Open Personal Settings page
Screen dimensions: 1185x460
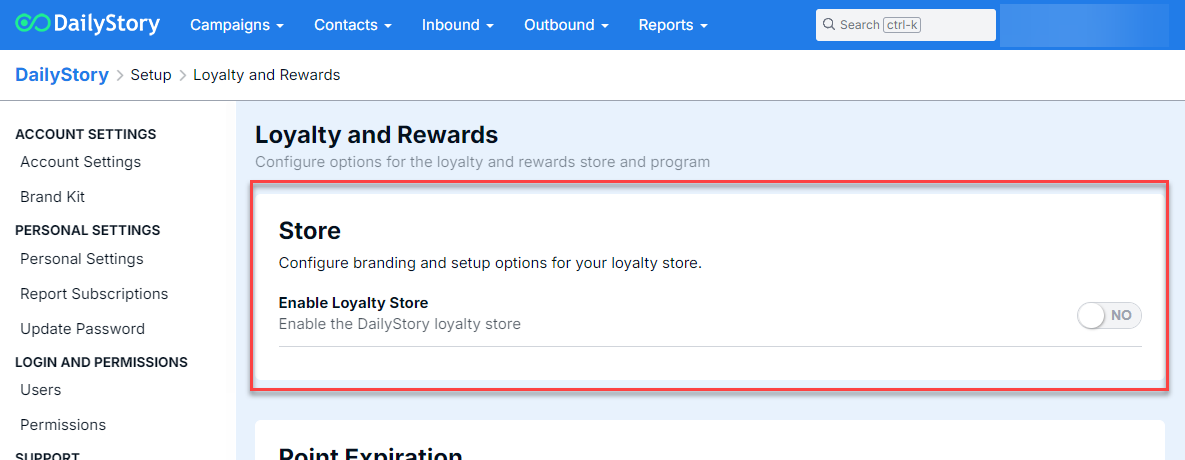coord(82,259)
